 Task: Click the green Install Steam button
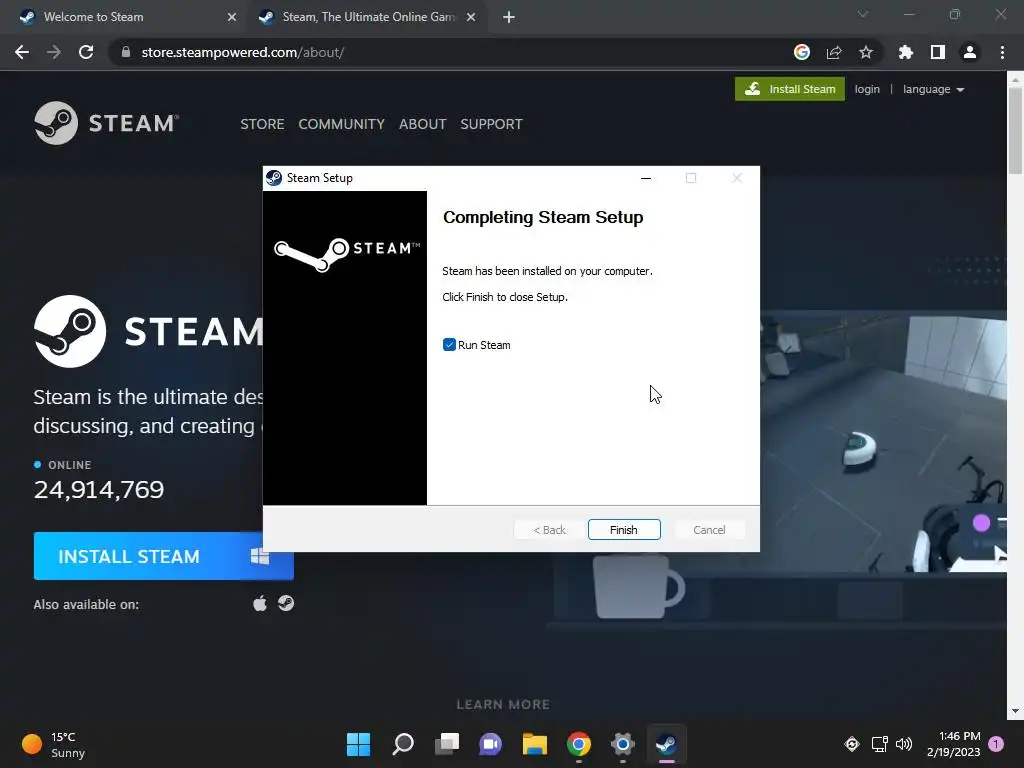[790, 89]
